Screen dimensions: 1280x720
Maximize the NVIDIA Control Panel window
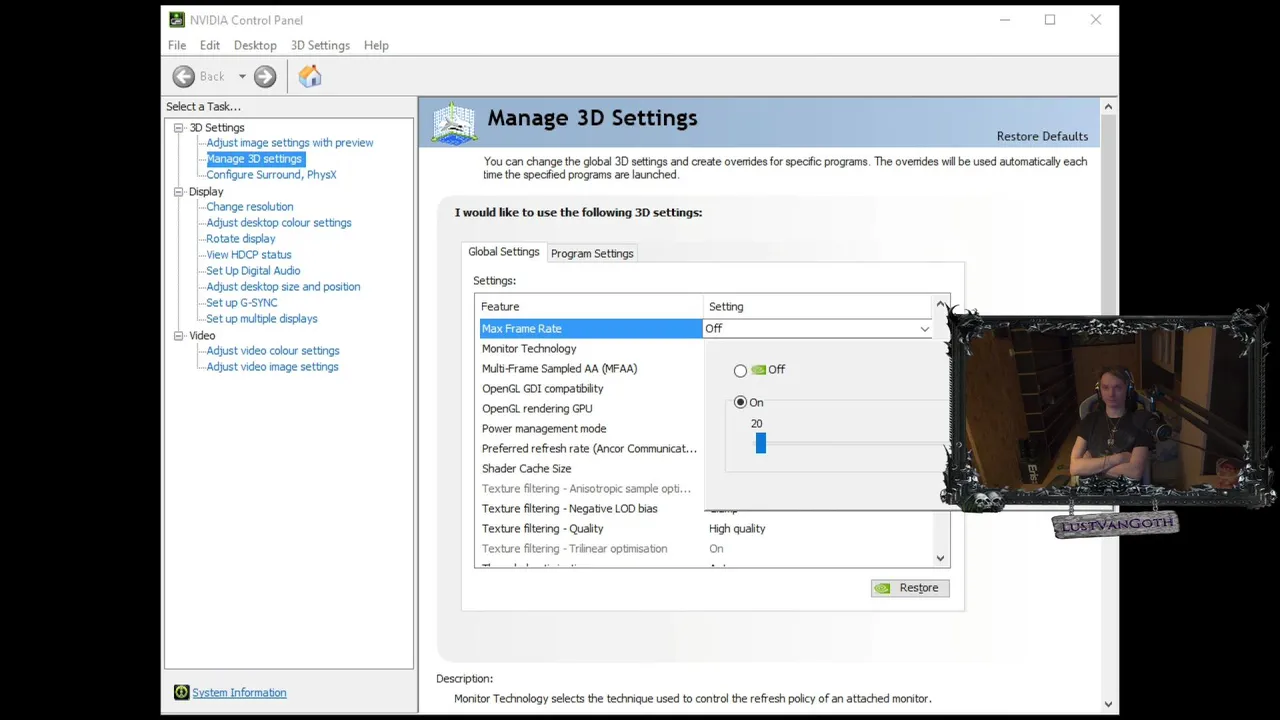coord(1050,19)
